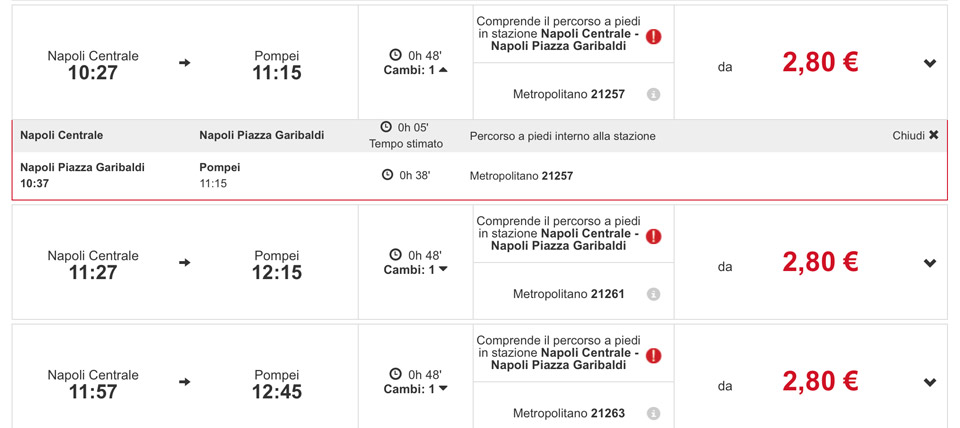Expand Cambi: 1 details for the 11:27 train
This screenshot has width=960, height=428.
443,270
